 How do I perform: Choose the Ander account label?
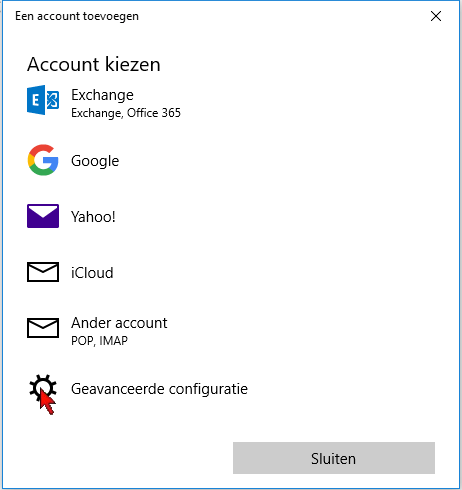119,323
